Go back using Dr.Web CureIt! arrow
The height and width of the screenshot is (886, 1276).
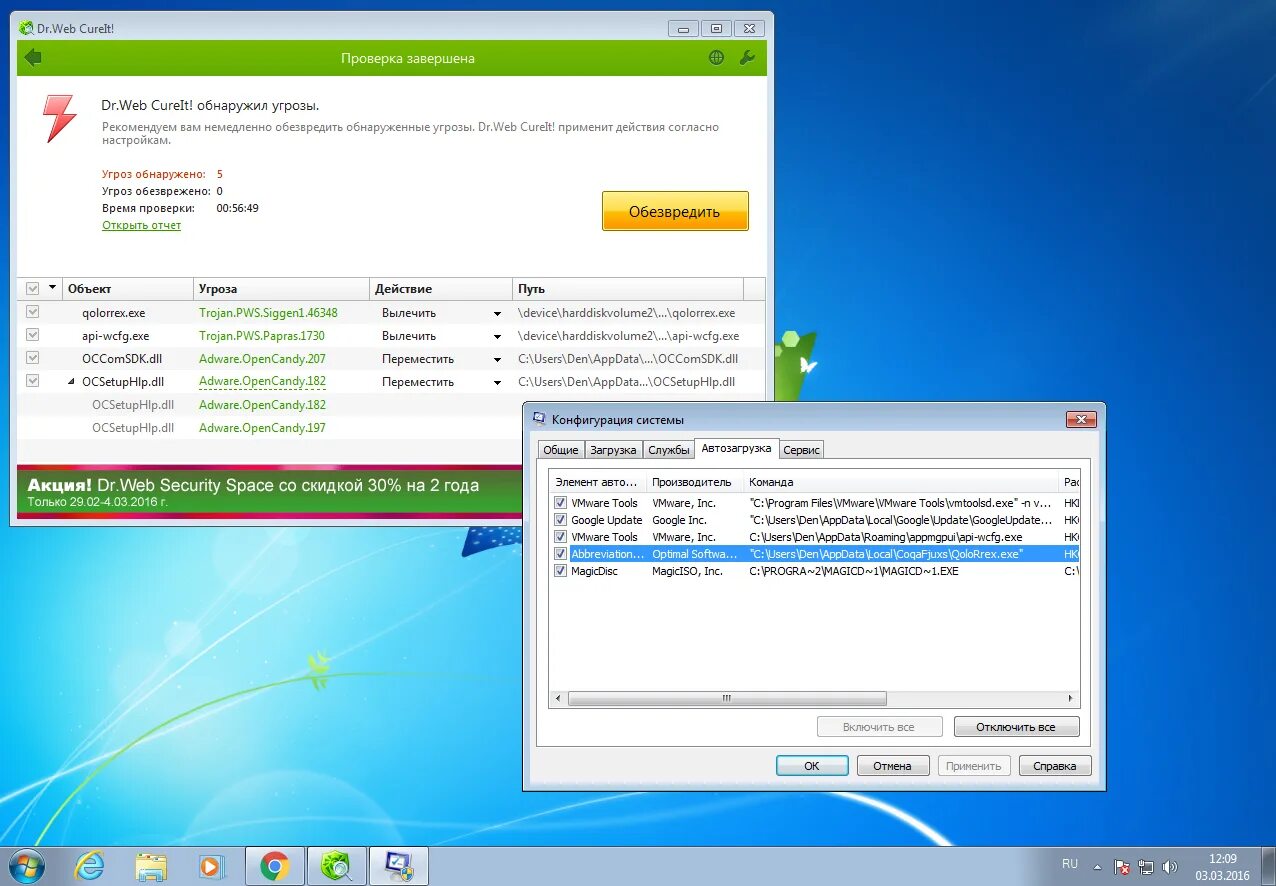pos(33,58)
